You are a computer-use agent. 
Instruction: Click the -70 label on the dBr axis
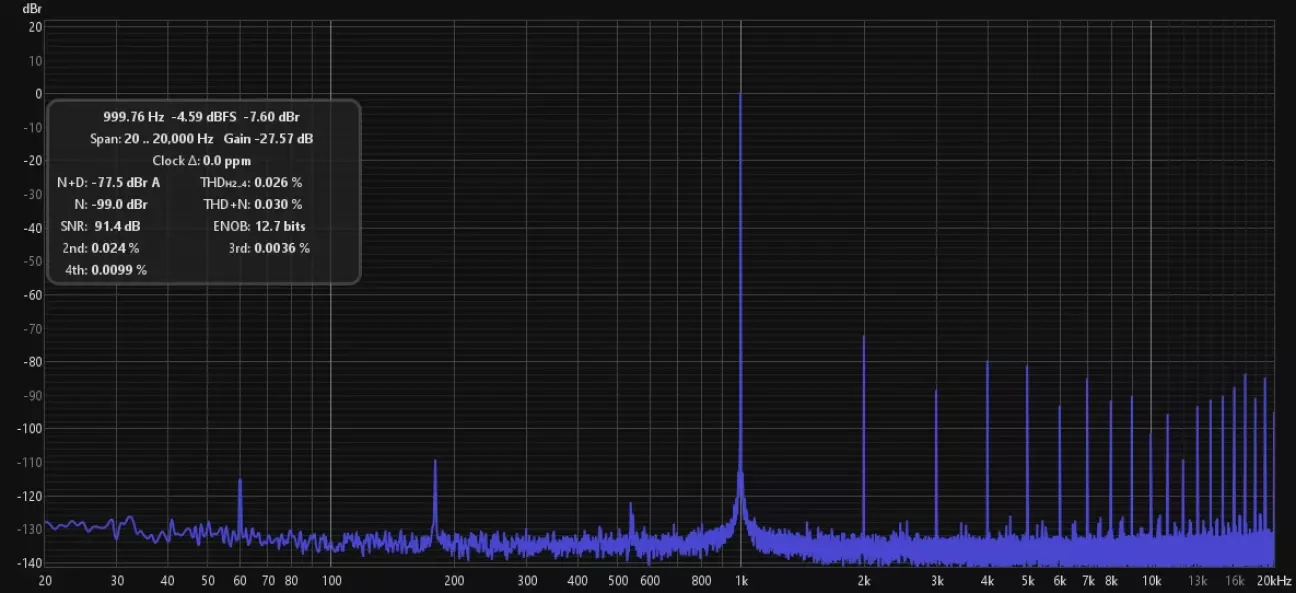[x=32, y=328]
